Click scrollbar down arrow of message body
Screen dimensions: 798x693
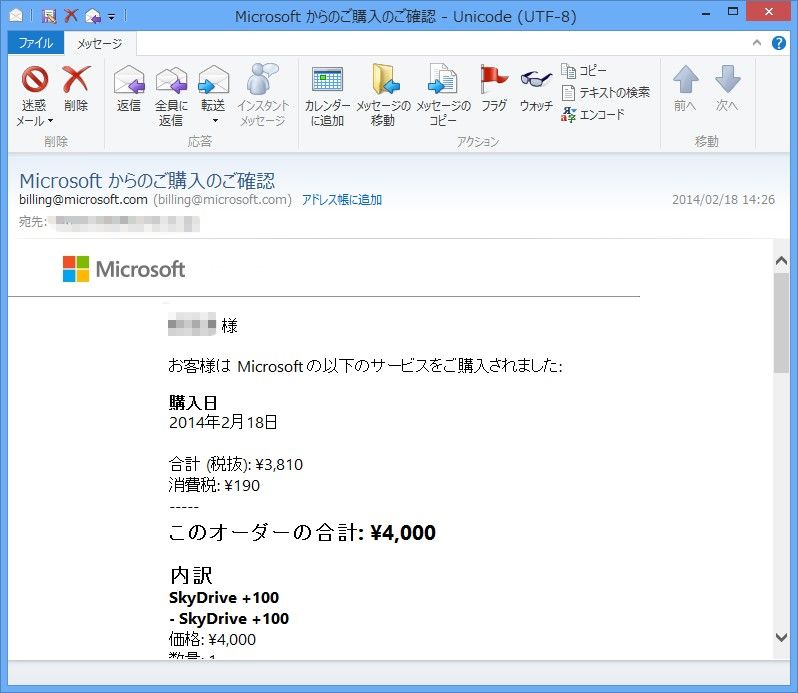[x=781, y=637]
